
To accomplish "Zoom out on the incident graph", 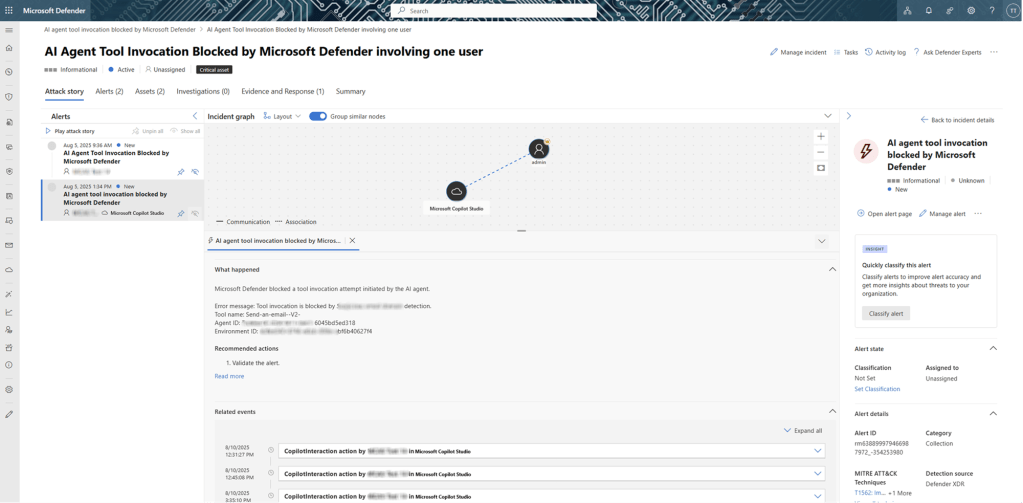I will [821, 152].
